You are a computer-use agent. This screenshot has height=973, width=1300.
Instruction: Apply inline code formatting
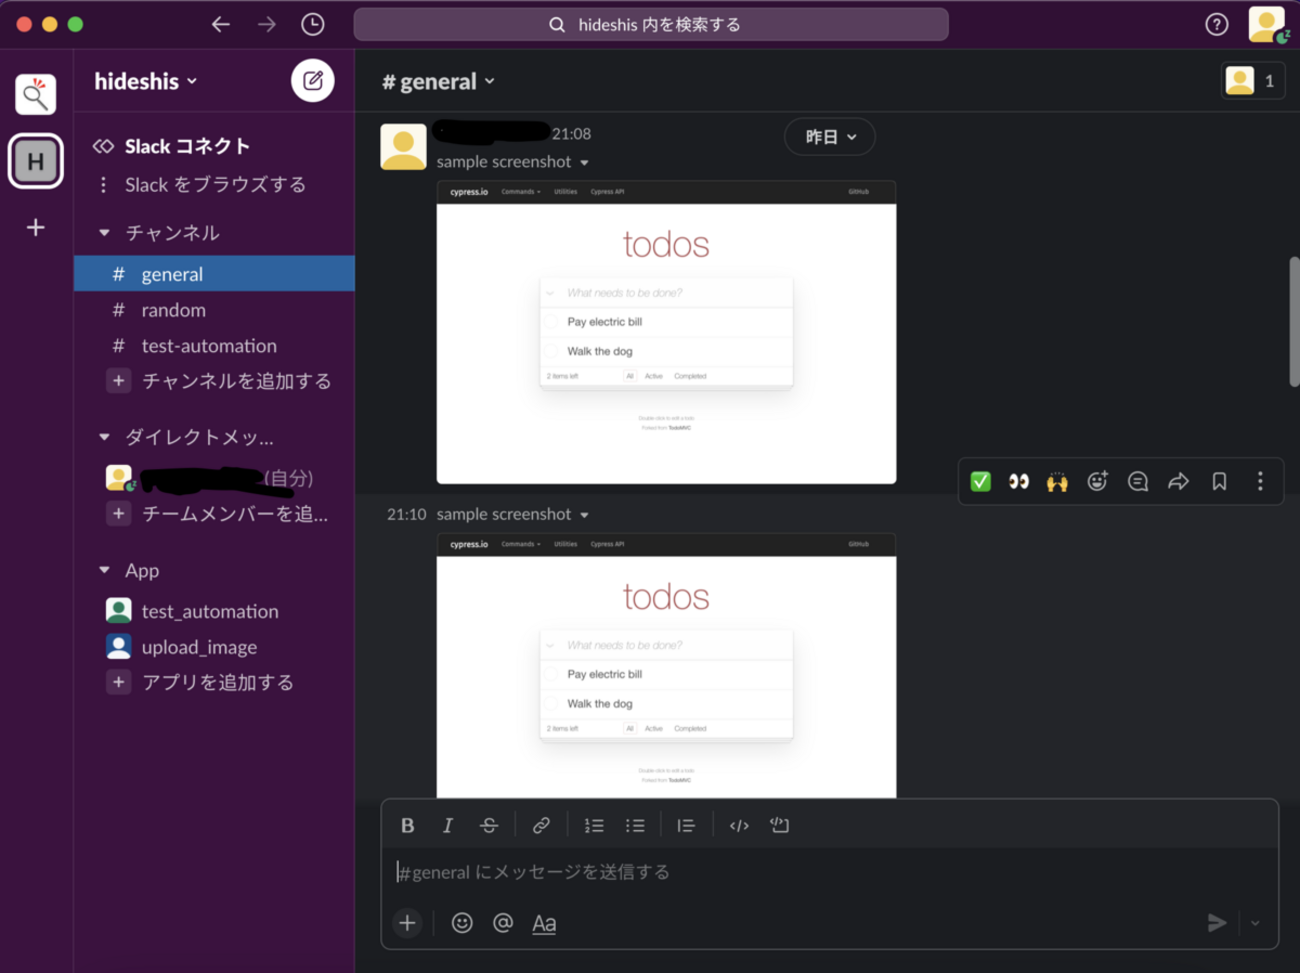[x=739, y=825]
